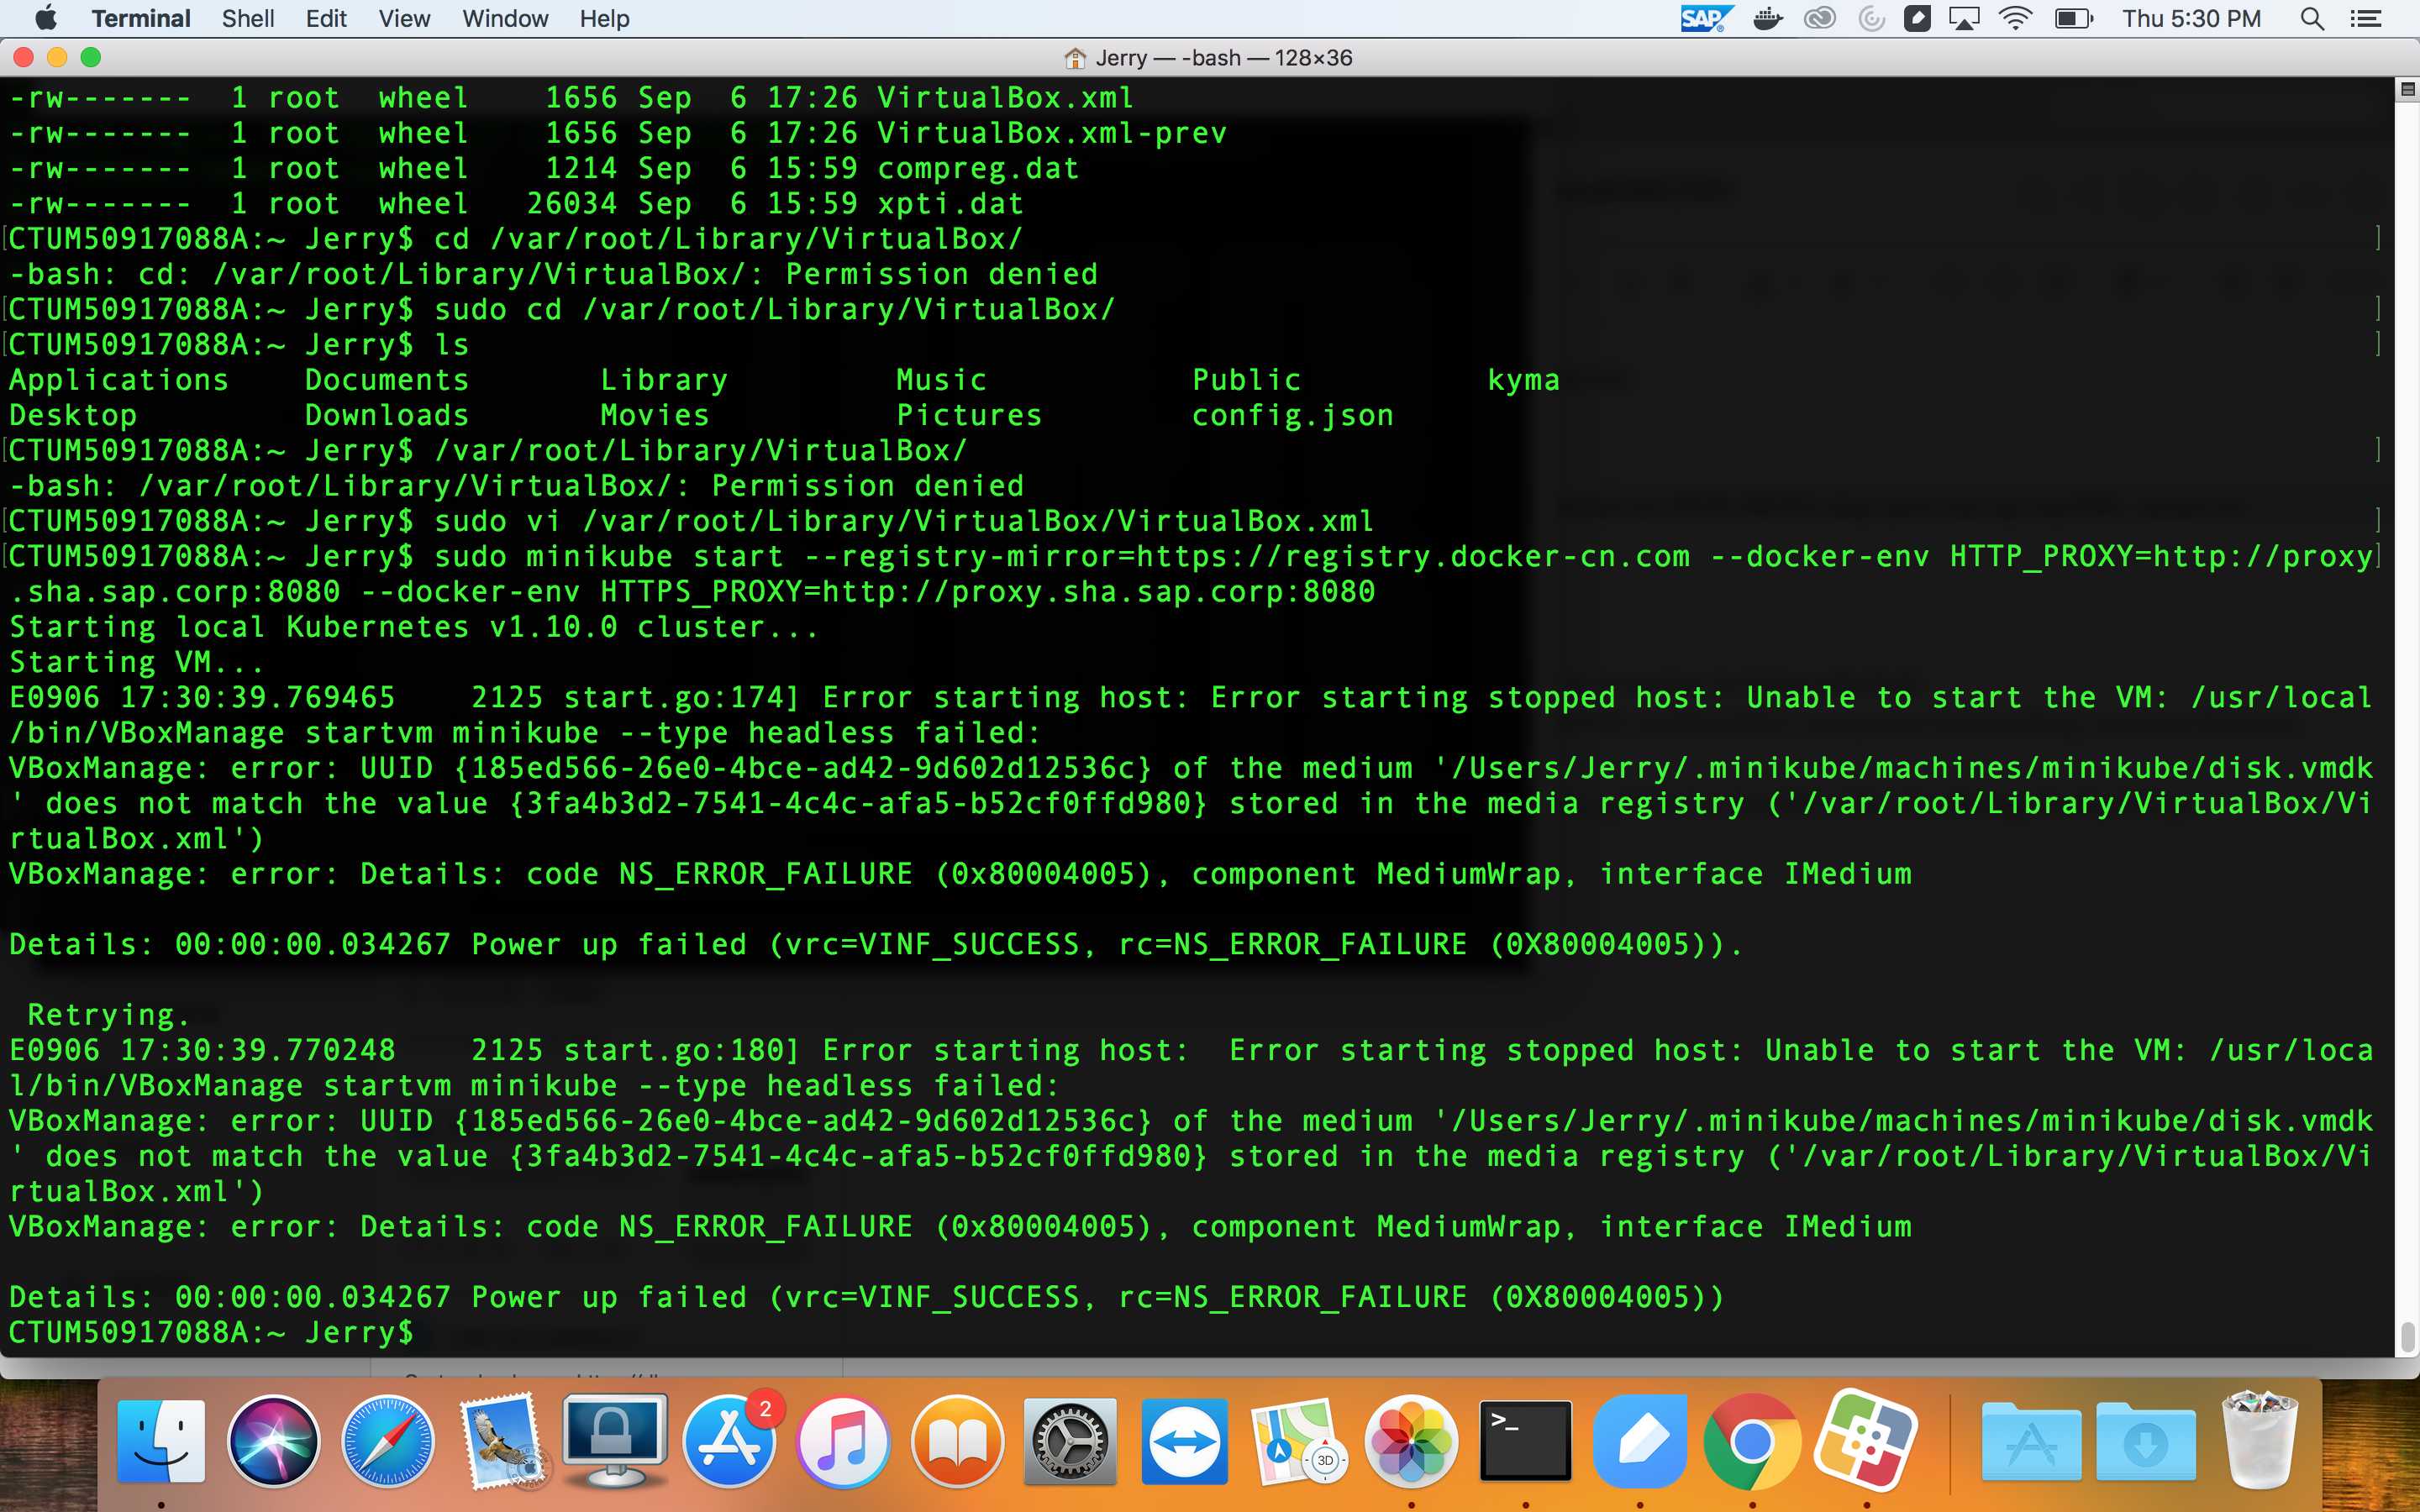
Task: Click the Docker whale menu bar icon
Action: click(1768, 18)
